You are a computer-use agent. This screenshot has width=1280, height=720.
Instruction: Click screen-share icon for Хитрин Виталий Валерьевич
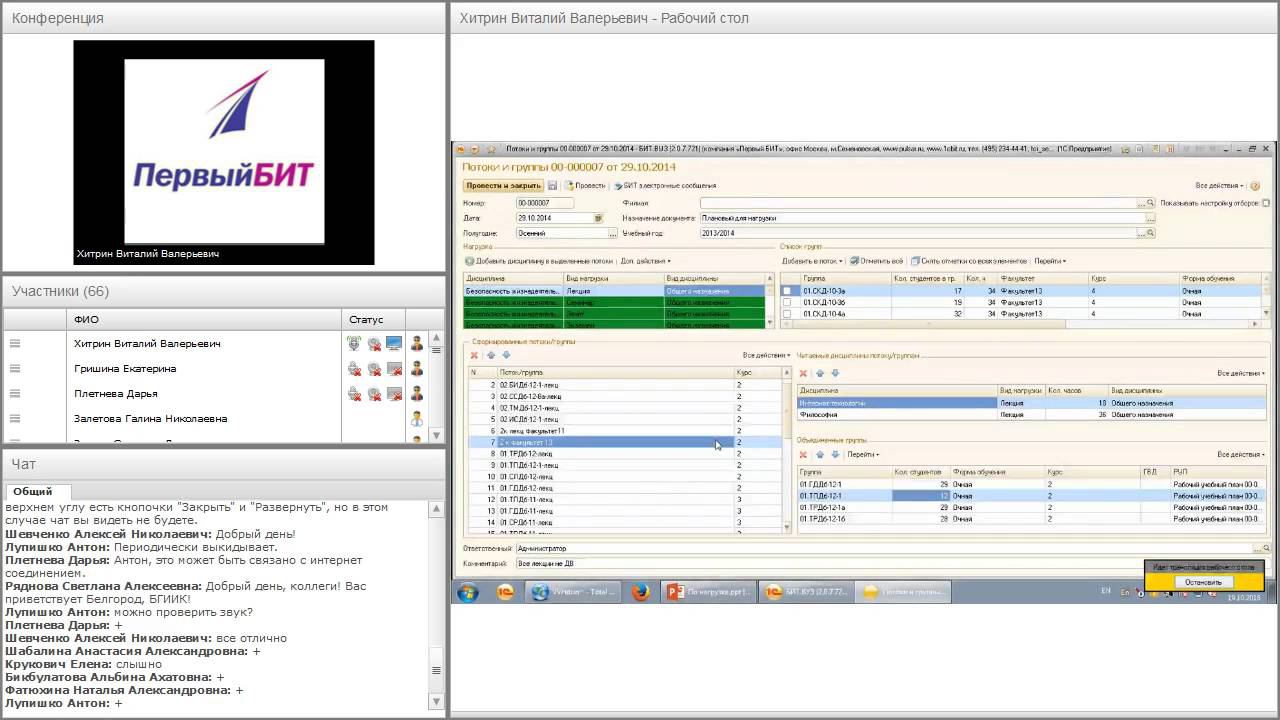click(x=394, y=344)
